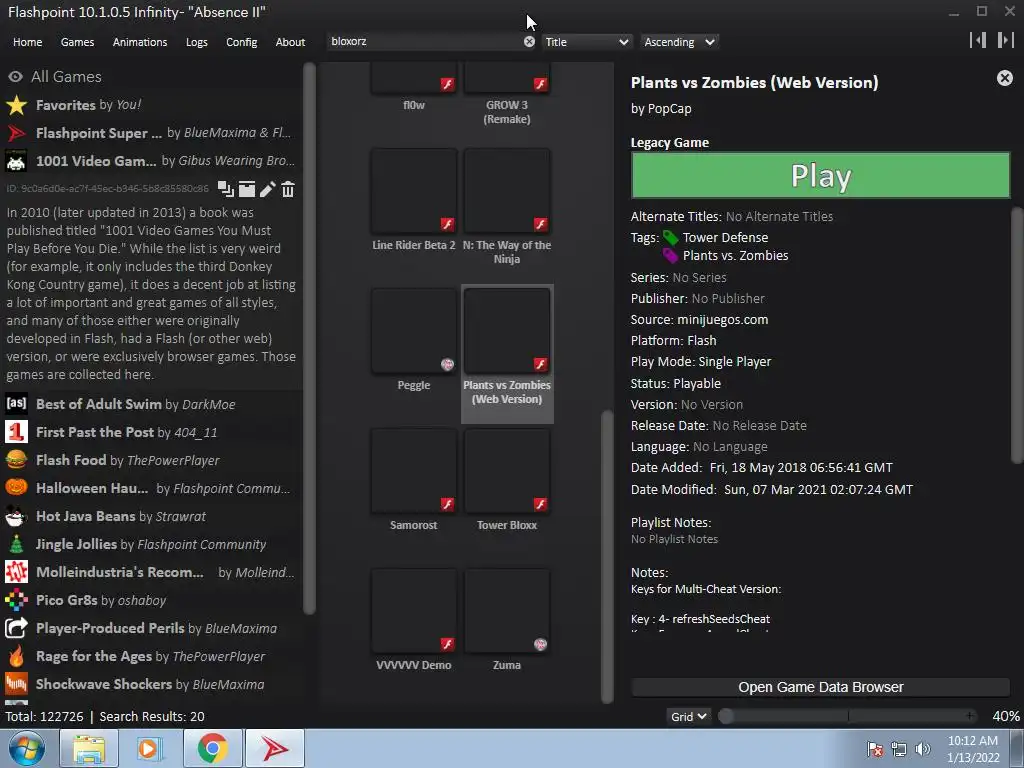Screen dimensions: 1024x768
Task: Click the Tower Defense tag
Action: click(x=725, y=237)
